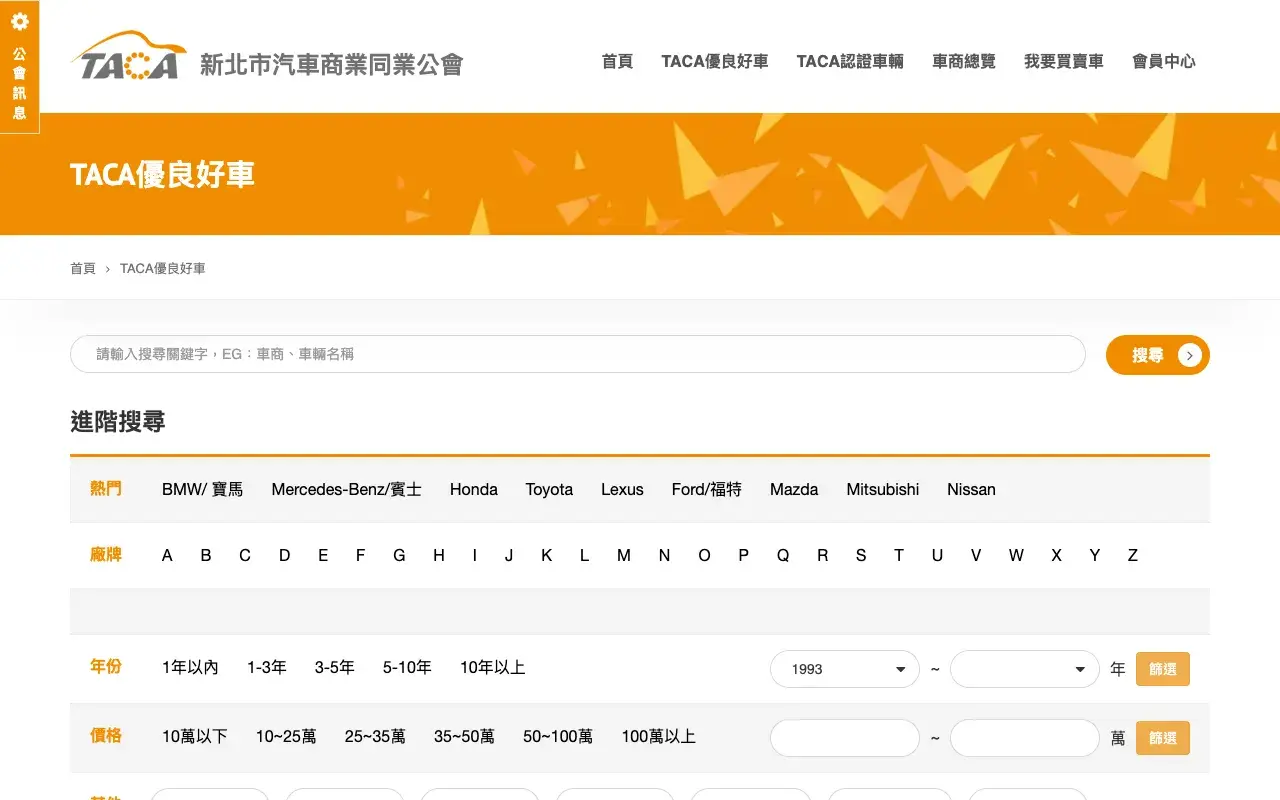Select brand letter K
This screenshot has height=800, width=1280.
[547, 555]
